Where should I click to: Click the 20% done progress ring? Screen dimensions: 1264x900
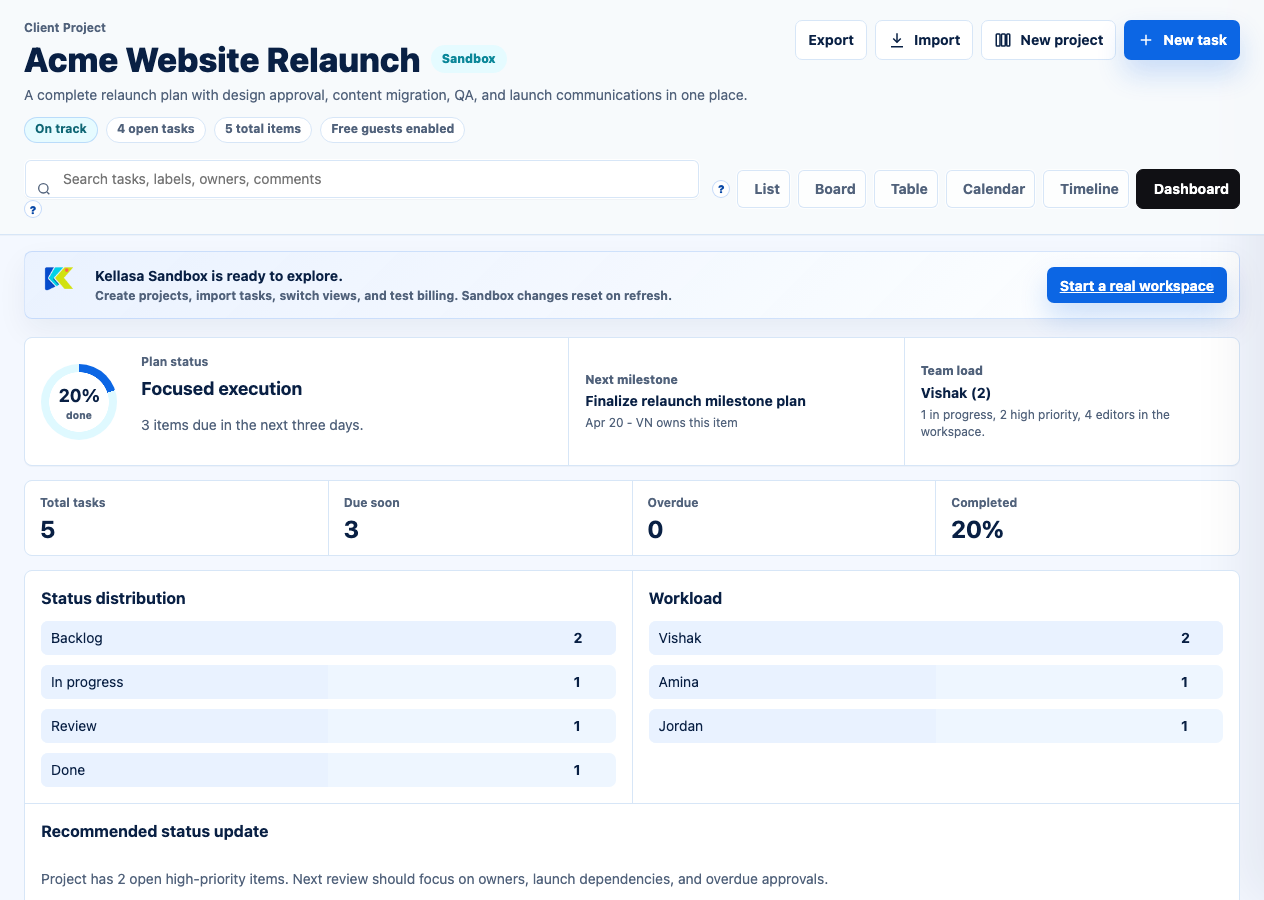click(79, 402)
